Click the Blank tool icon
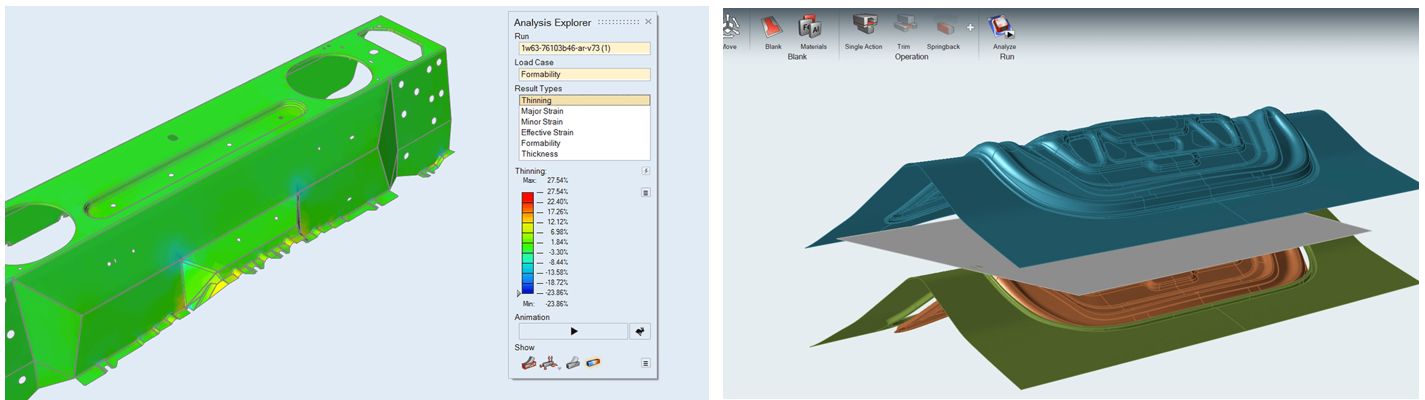The height and width of the screenshot is (400, 1425). 773,27
